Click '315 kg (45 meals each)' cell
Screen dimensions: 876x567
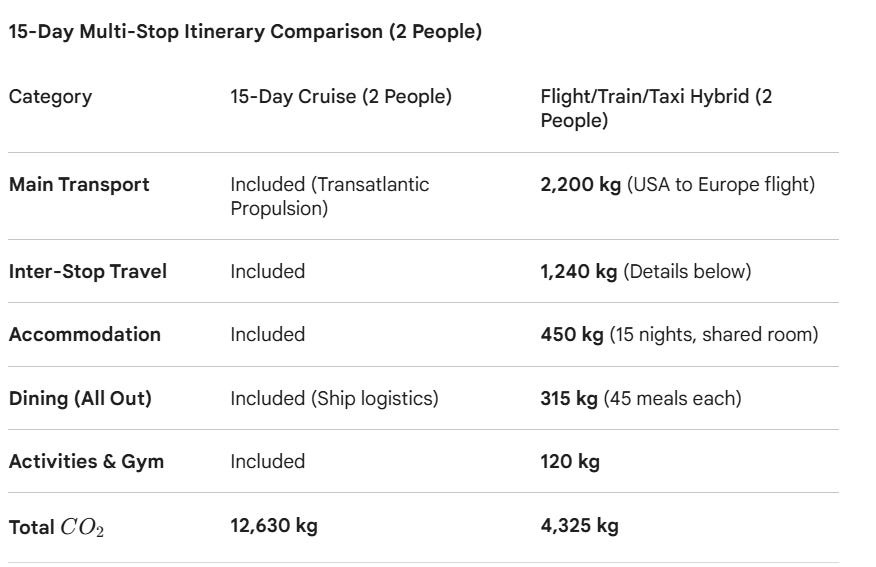641,398
